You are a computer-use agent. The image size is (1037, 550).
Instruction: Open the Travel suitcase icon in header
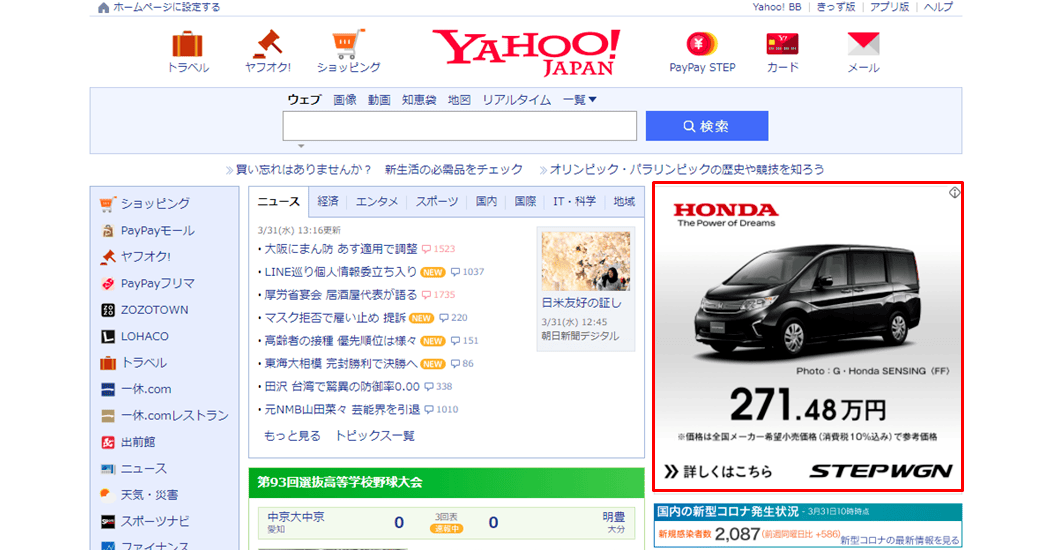point(187,44)
